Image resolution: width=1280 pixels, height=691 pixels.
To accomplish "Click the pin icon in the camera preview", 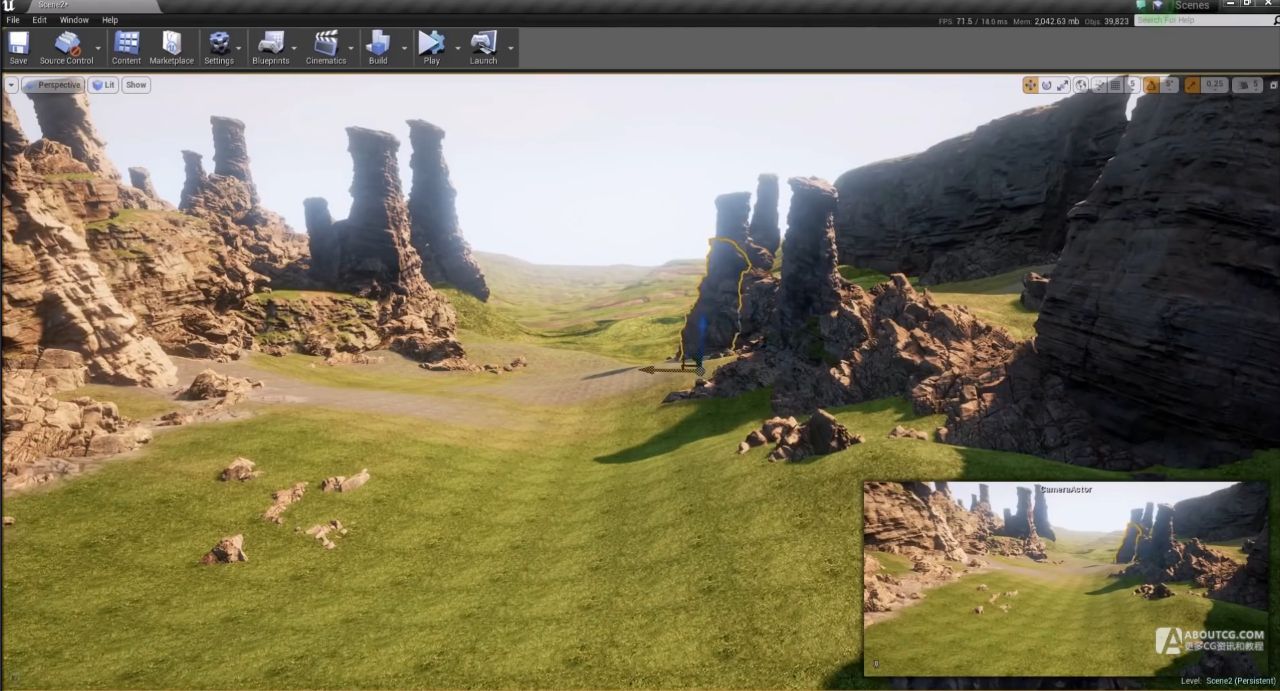I will click(x=876, y=663).
